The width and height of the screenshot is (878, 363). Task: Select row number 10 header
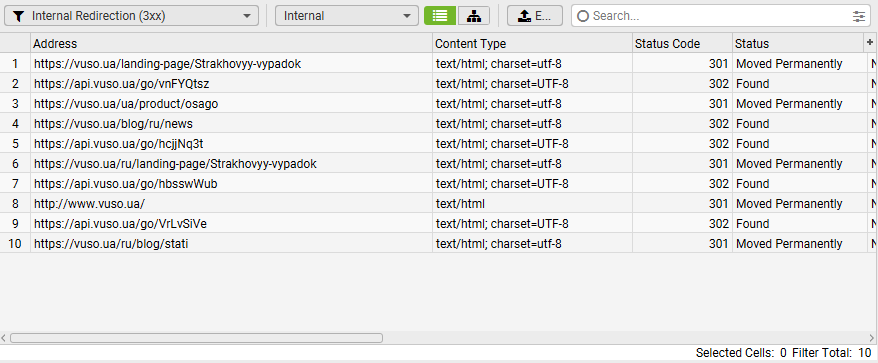pyautogui.click(x=15, y=244)
